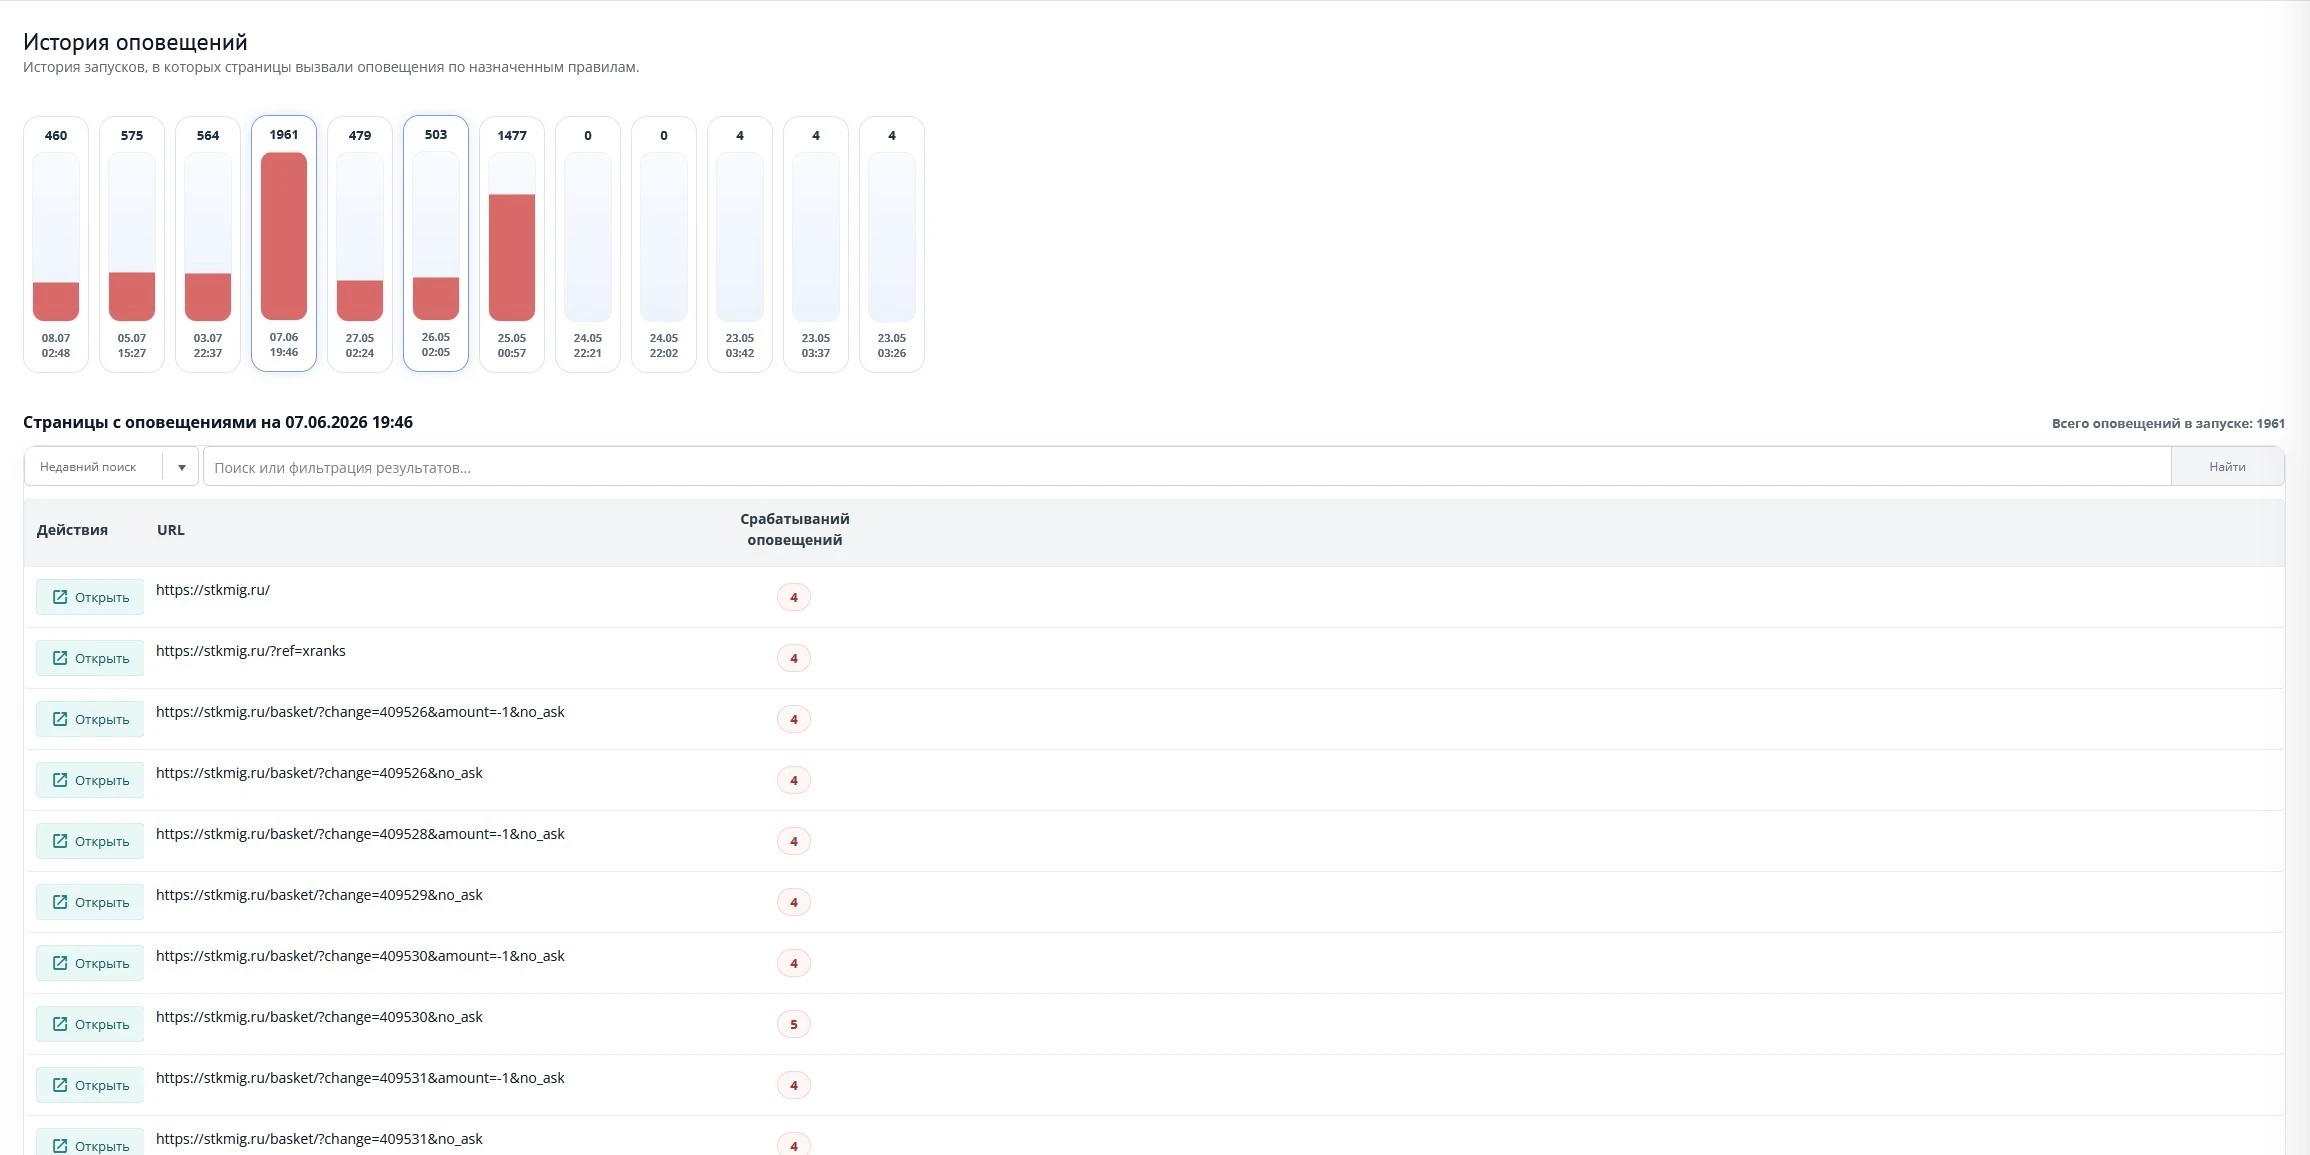The height and width of the screenshot is (1155, 2310).
Task: Click URL text basket/?change=409529&no_ask
Action: (x=319, y=895)
